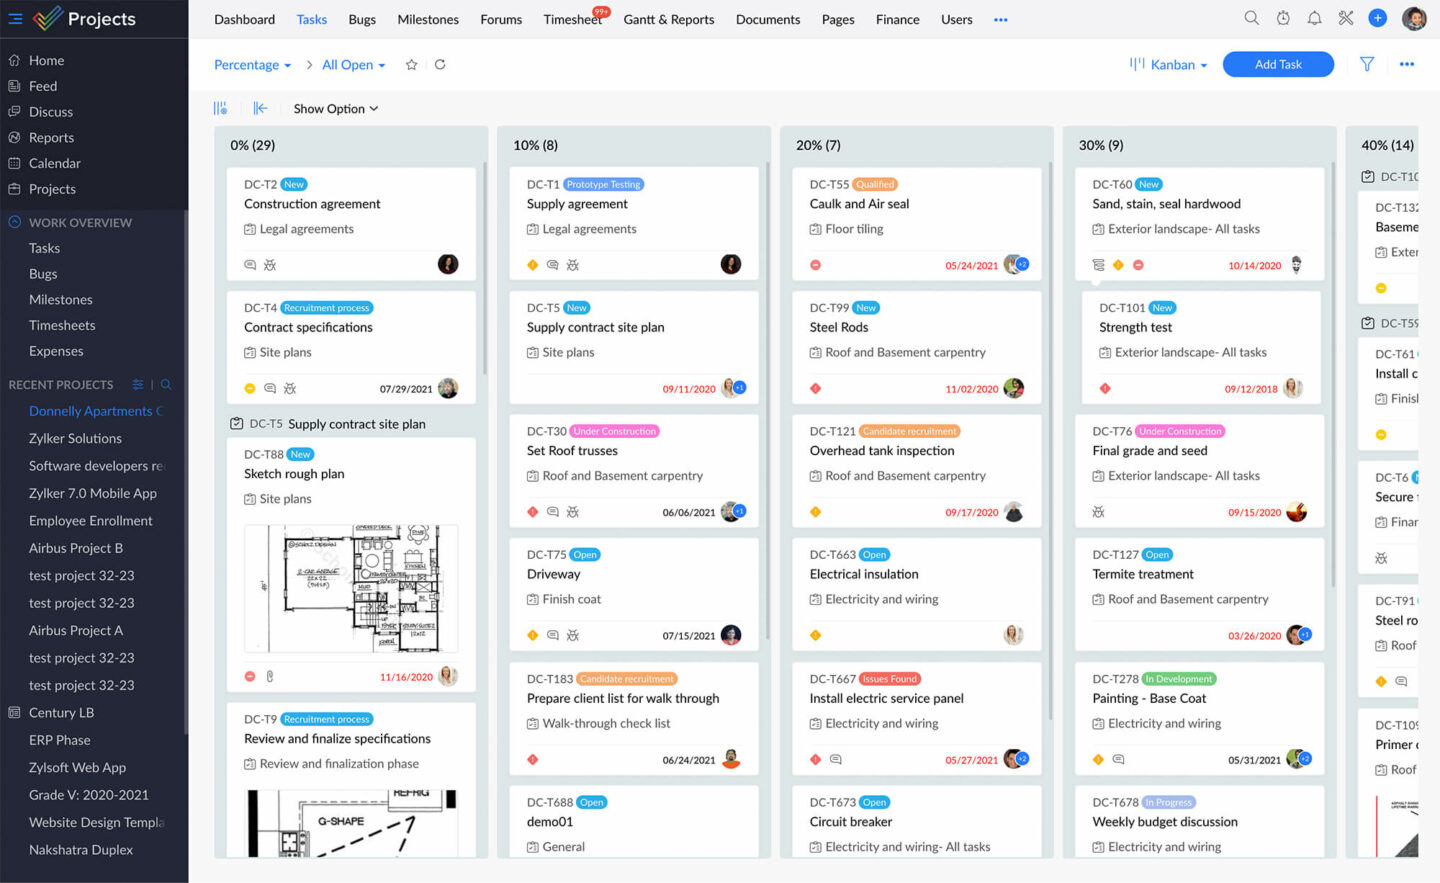
Task: Click the search icon in Recent Projects header
Action: [x=166, y=384]
